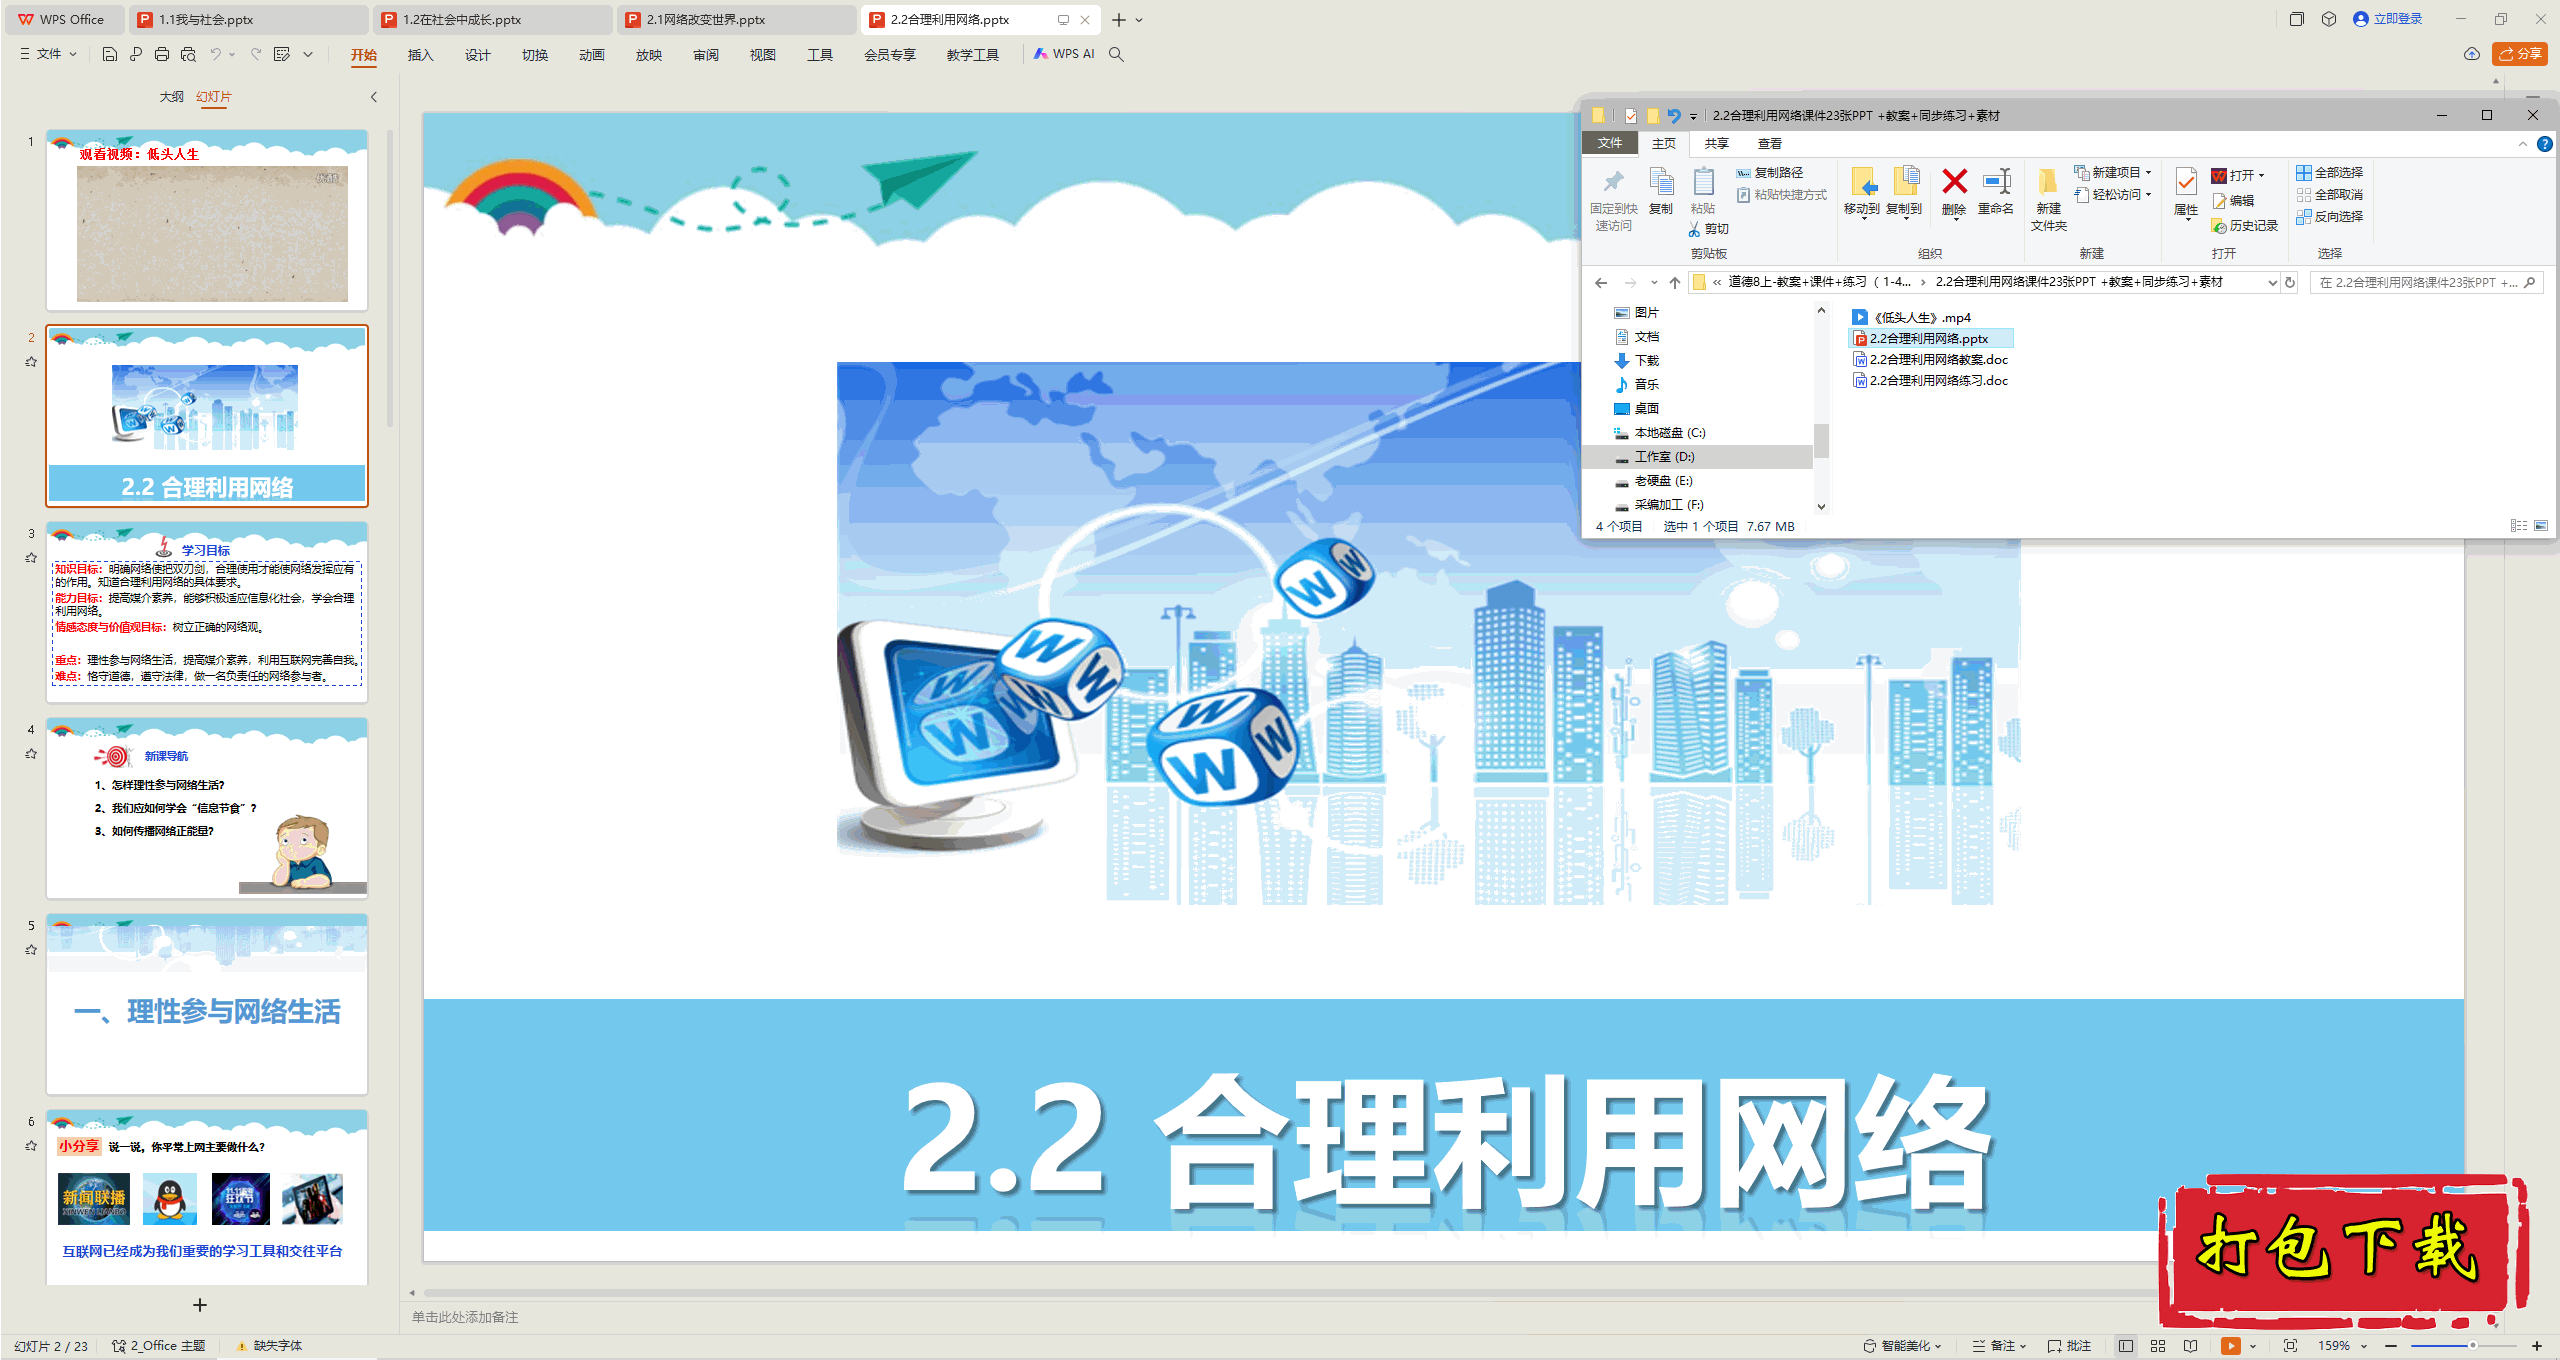Switch to the 2.1网络改变世界.pptx tab

coord(737,19)
